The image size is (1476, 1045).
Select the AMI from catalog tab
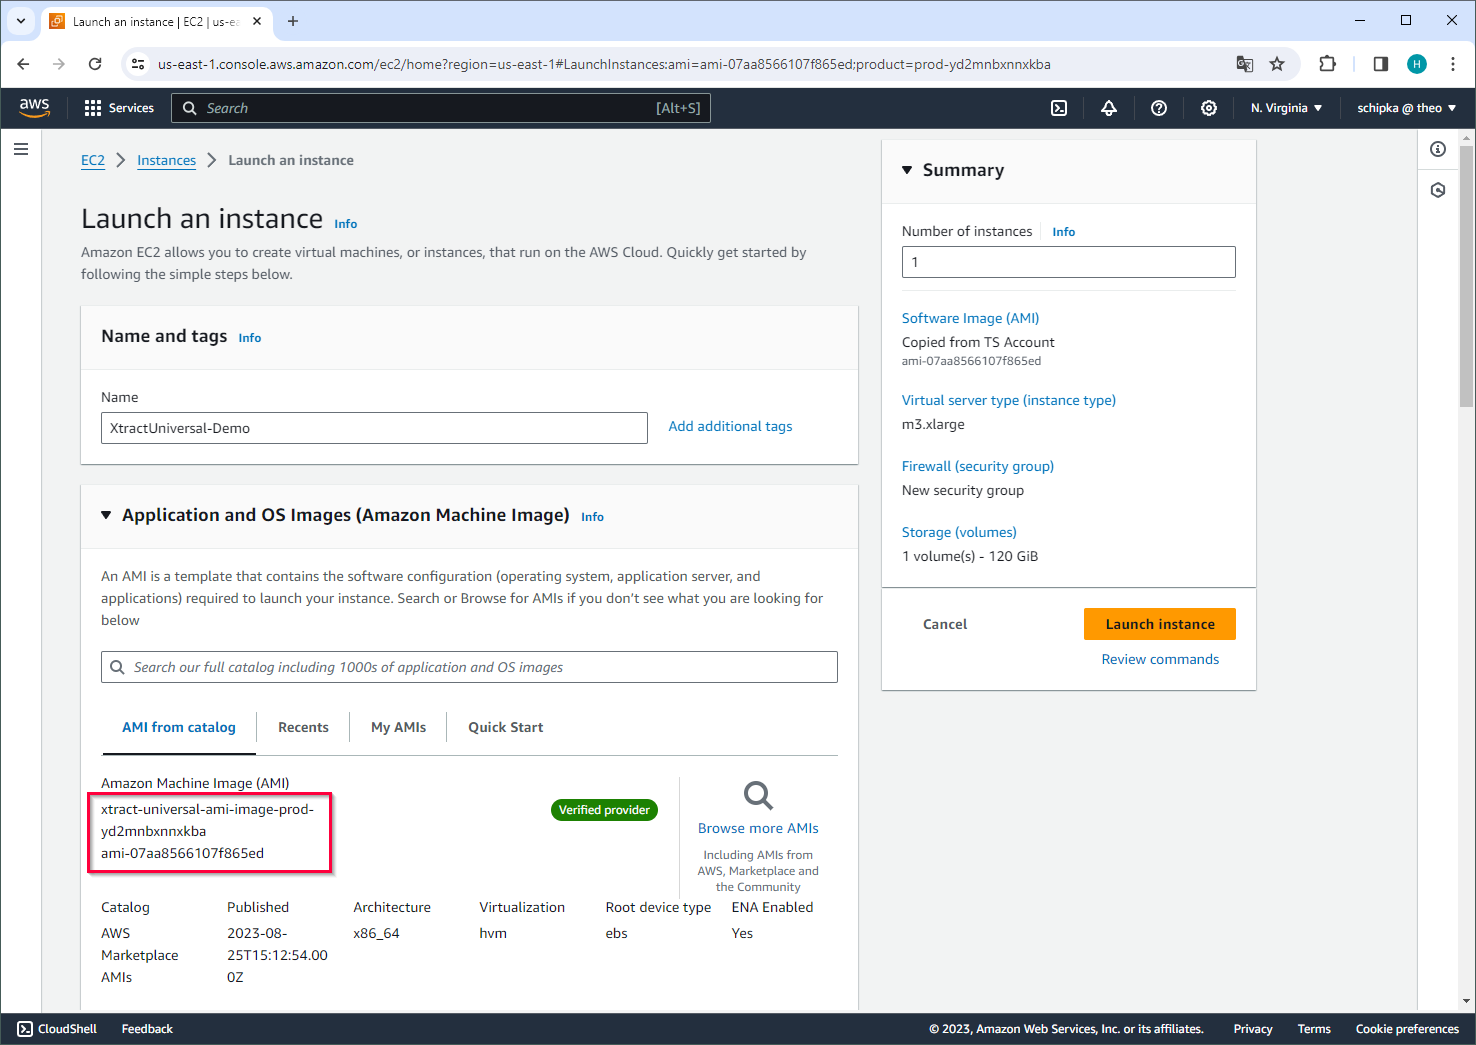point(179,727)
